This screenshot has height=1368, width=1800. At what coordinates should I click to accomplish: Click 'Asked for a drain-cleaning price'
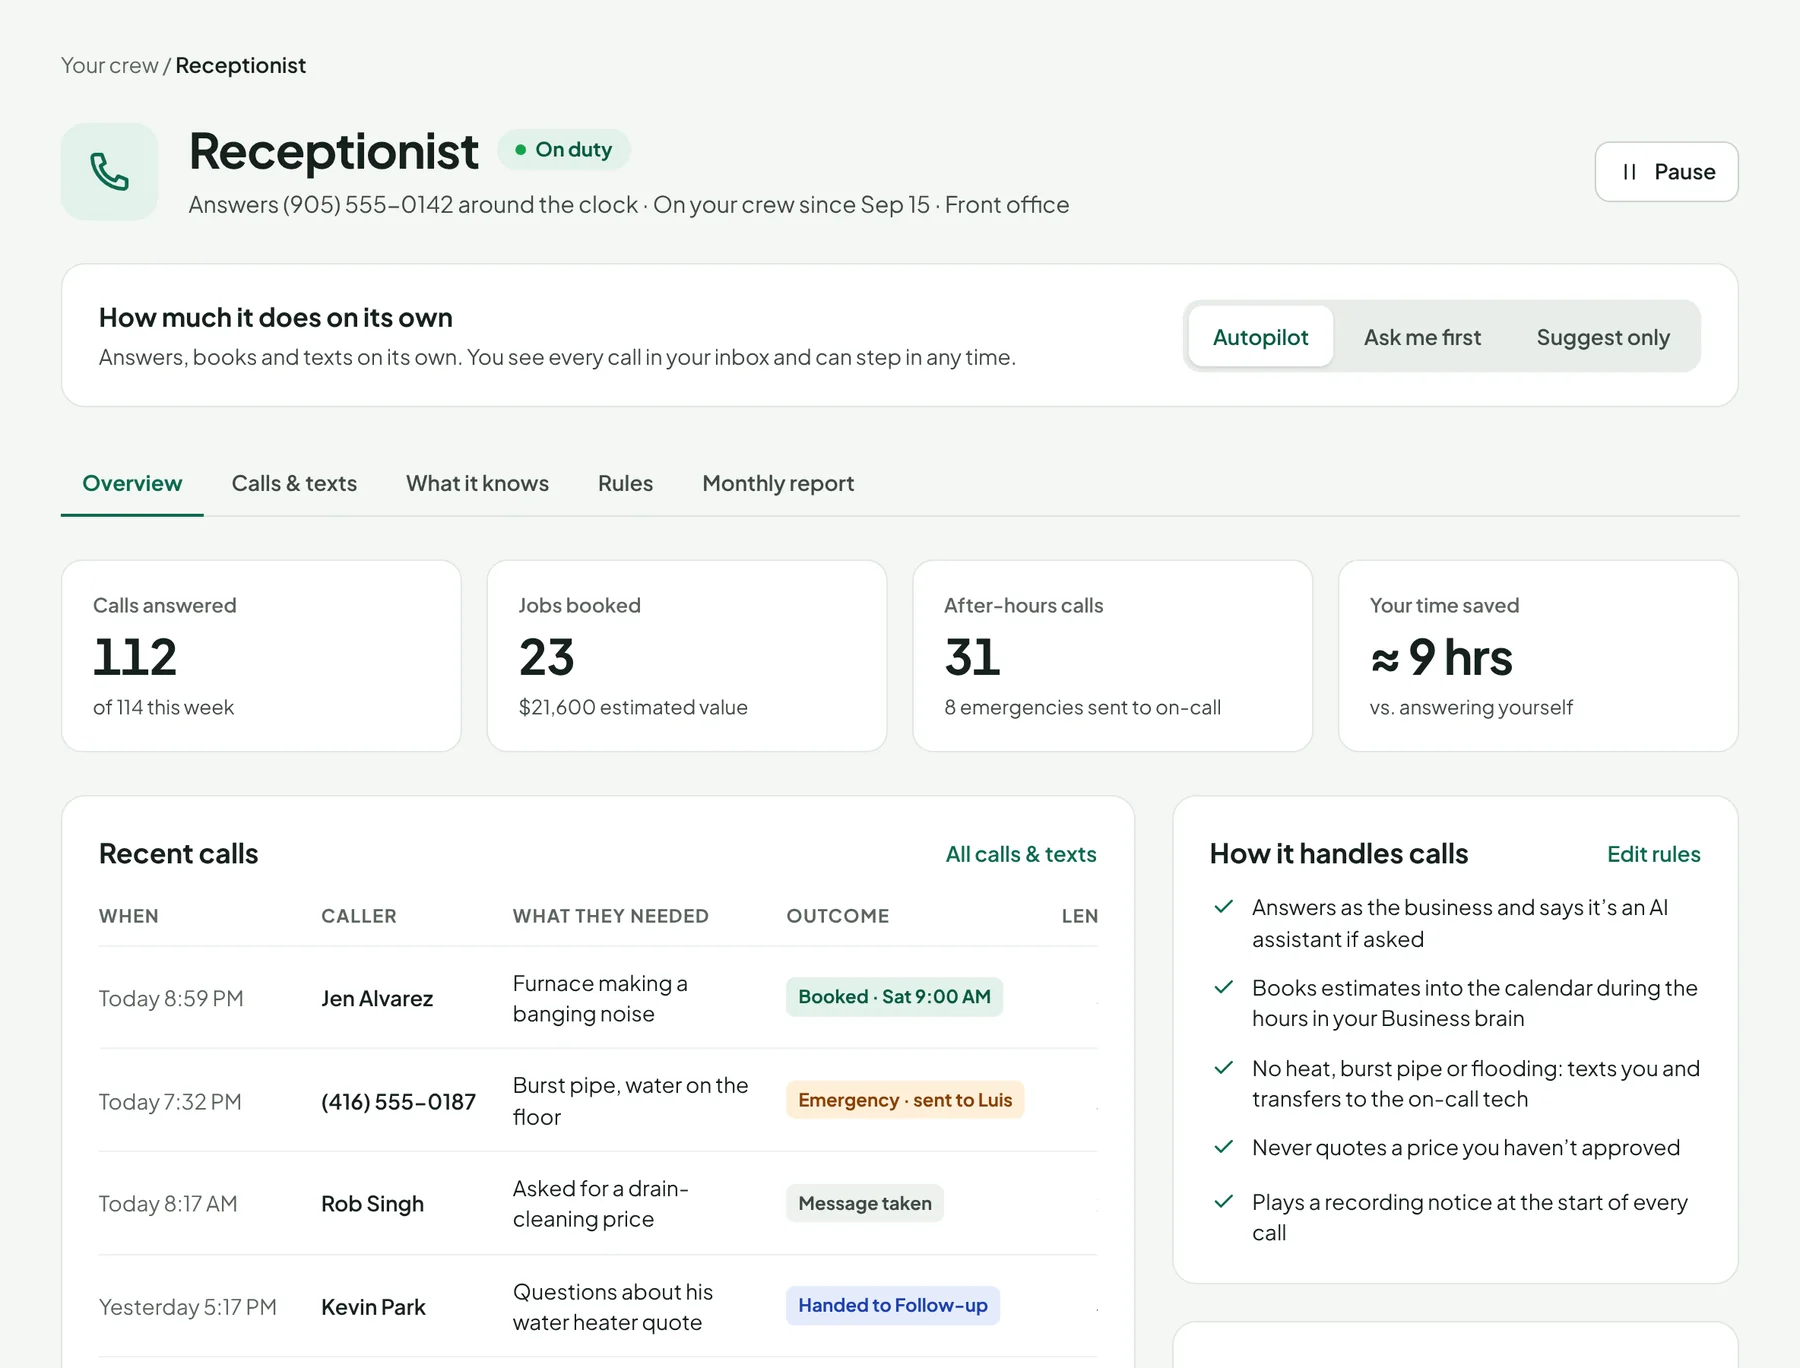pyautogui.click(x=601, y=1203)
